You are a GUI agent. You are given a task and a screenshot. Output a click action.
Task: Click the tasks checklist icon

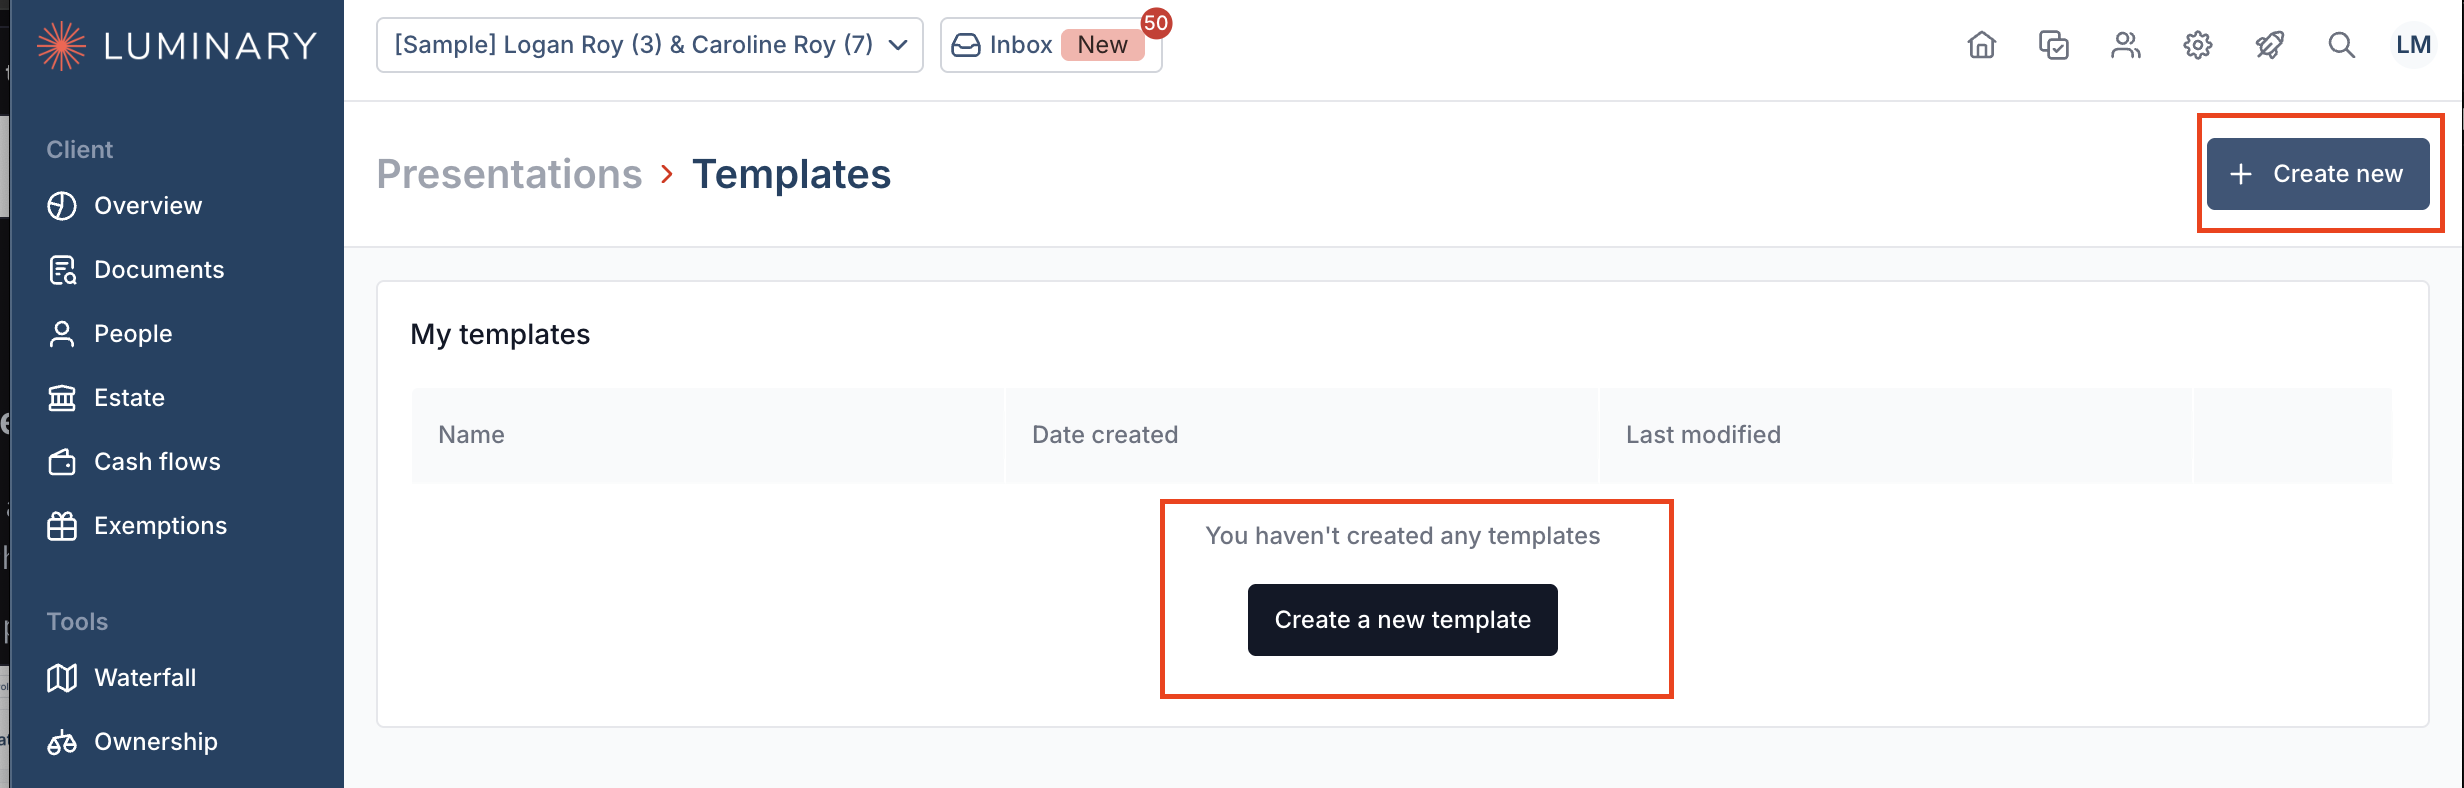[2053, 45]
